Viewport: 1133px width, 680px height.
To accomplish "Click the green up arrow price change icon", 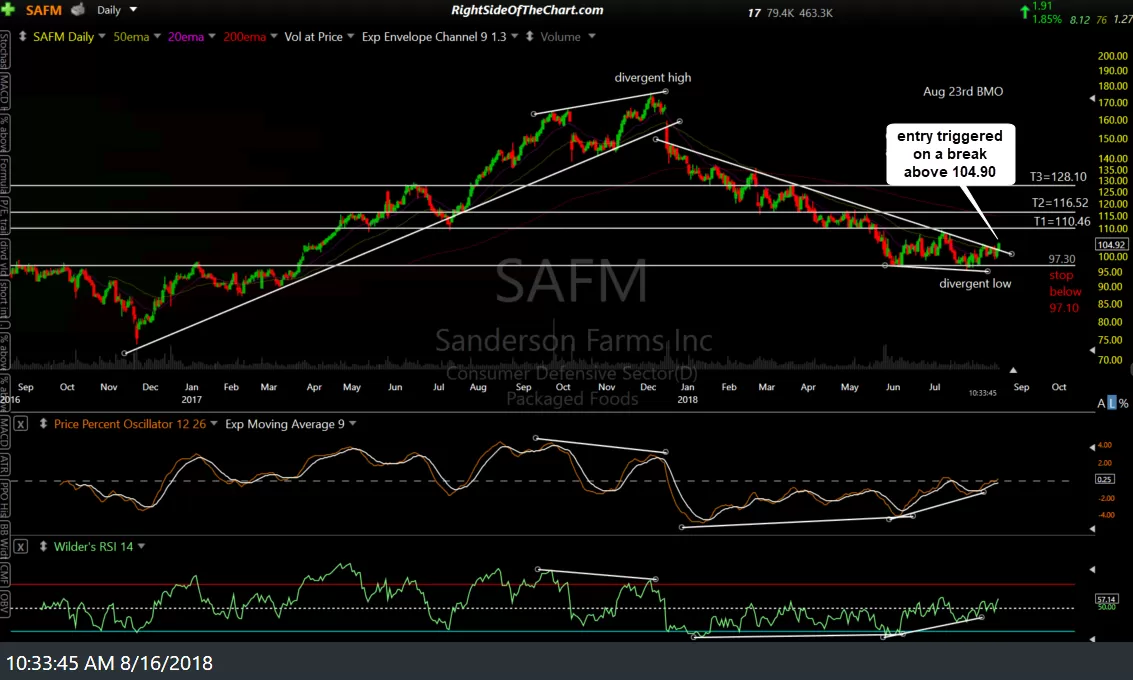I will pos(1025,11).
